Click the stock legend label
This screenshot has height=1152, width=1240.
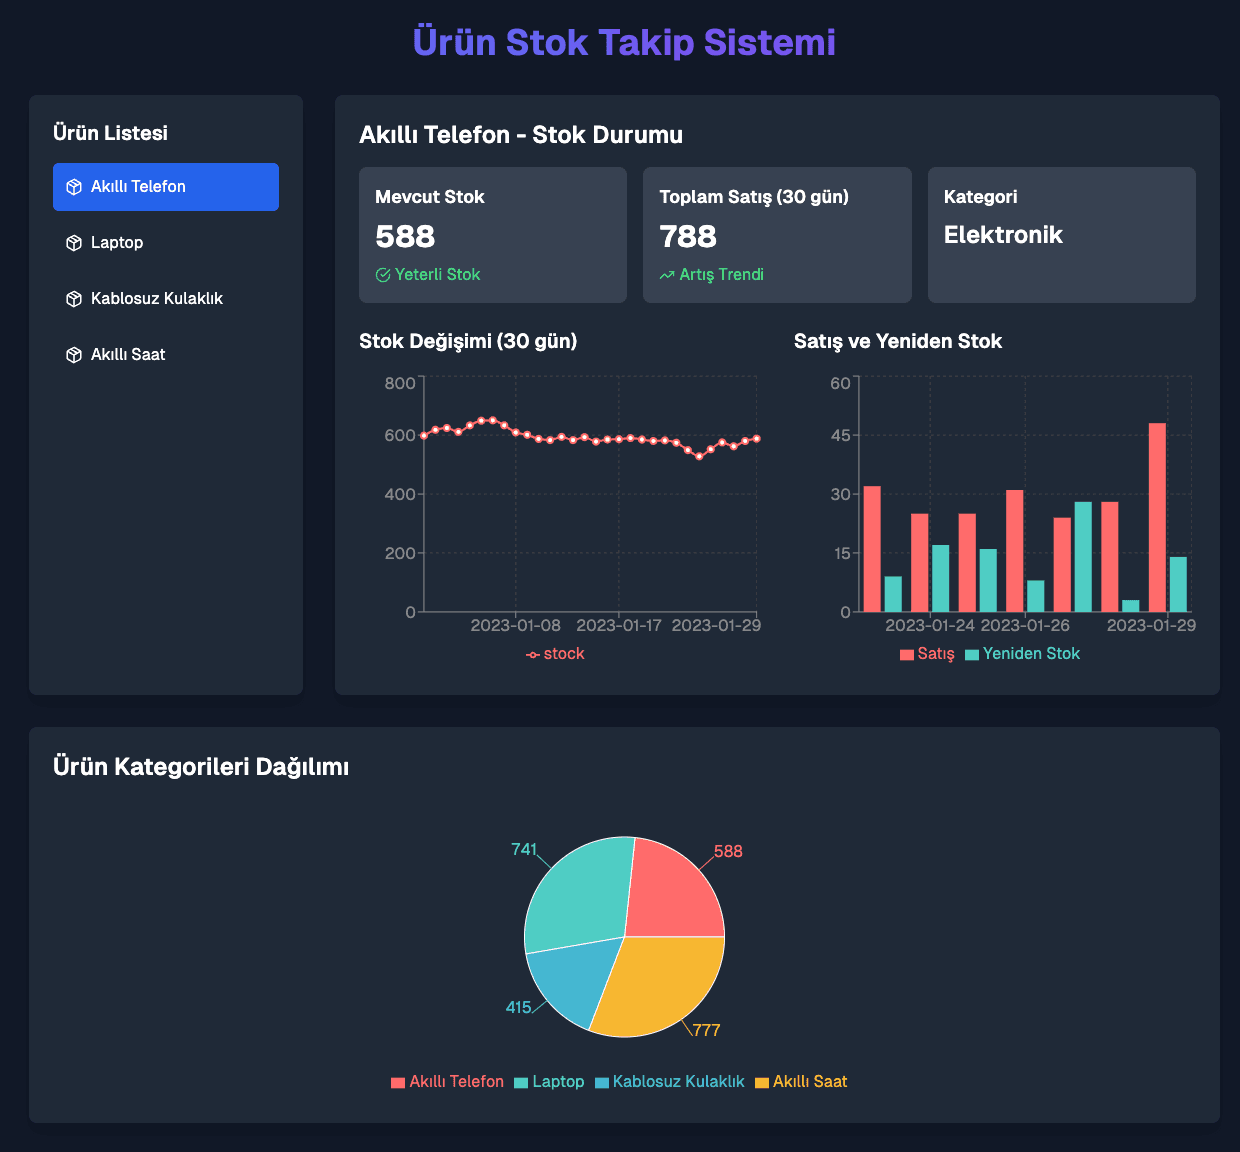(564, 654)
